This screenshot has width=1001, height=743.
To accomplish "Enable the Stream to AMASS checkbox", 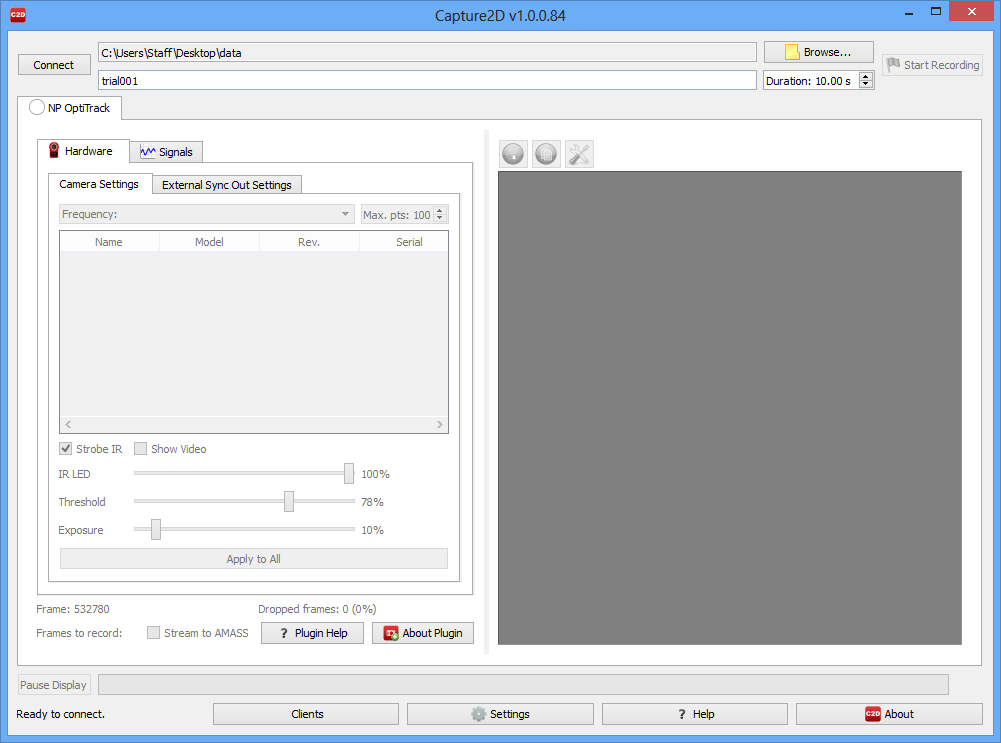I will click(x=153, y=633).
